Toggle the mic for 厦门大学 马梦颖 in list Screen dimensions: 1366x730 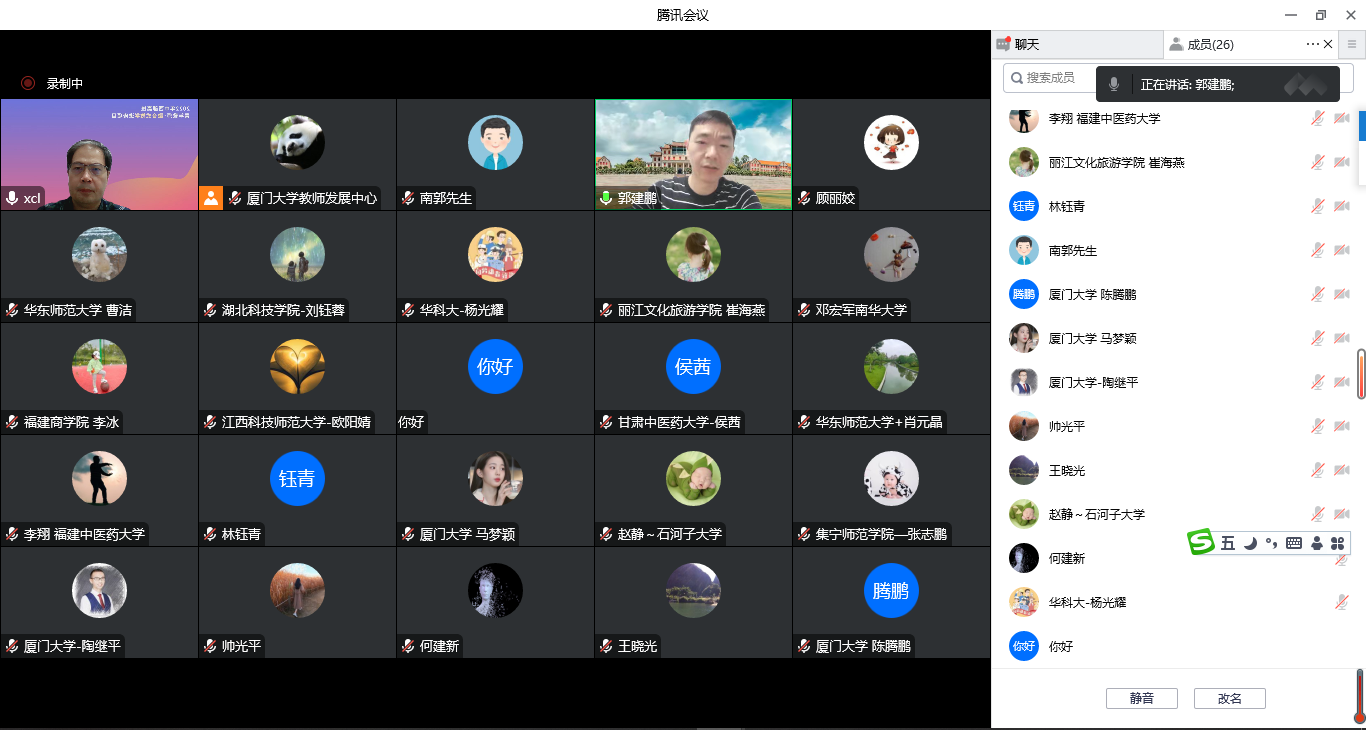tap(1318, 338)
